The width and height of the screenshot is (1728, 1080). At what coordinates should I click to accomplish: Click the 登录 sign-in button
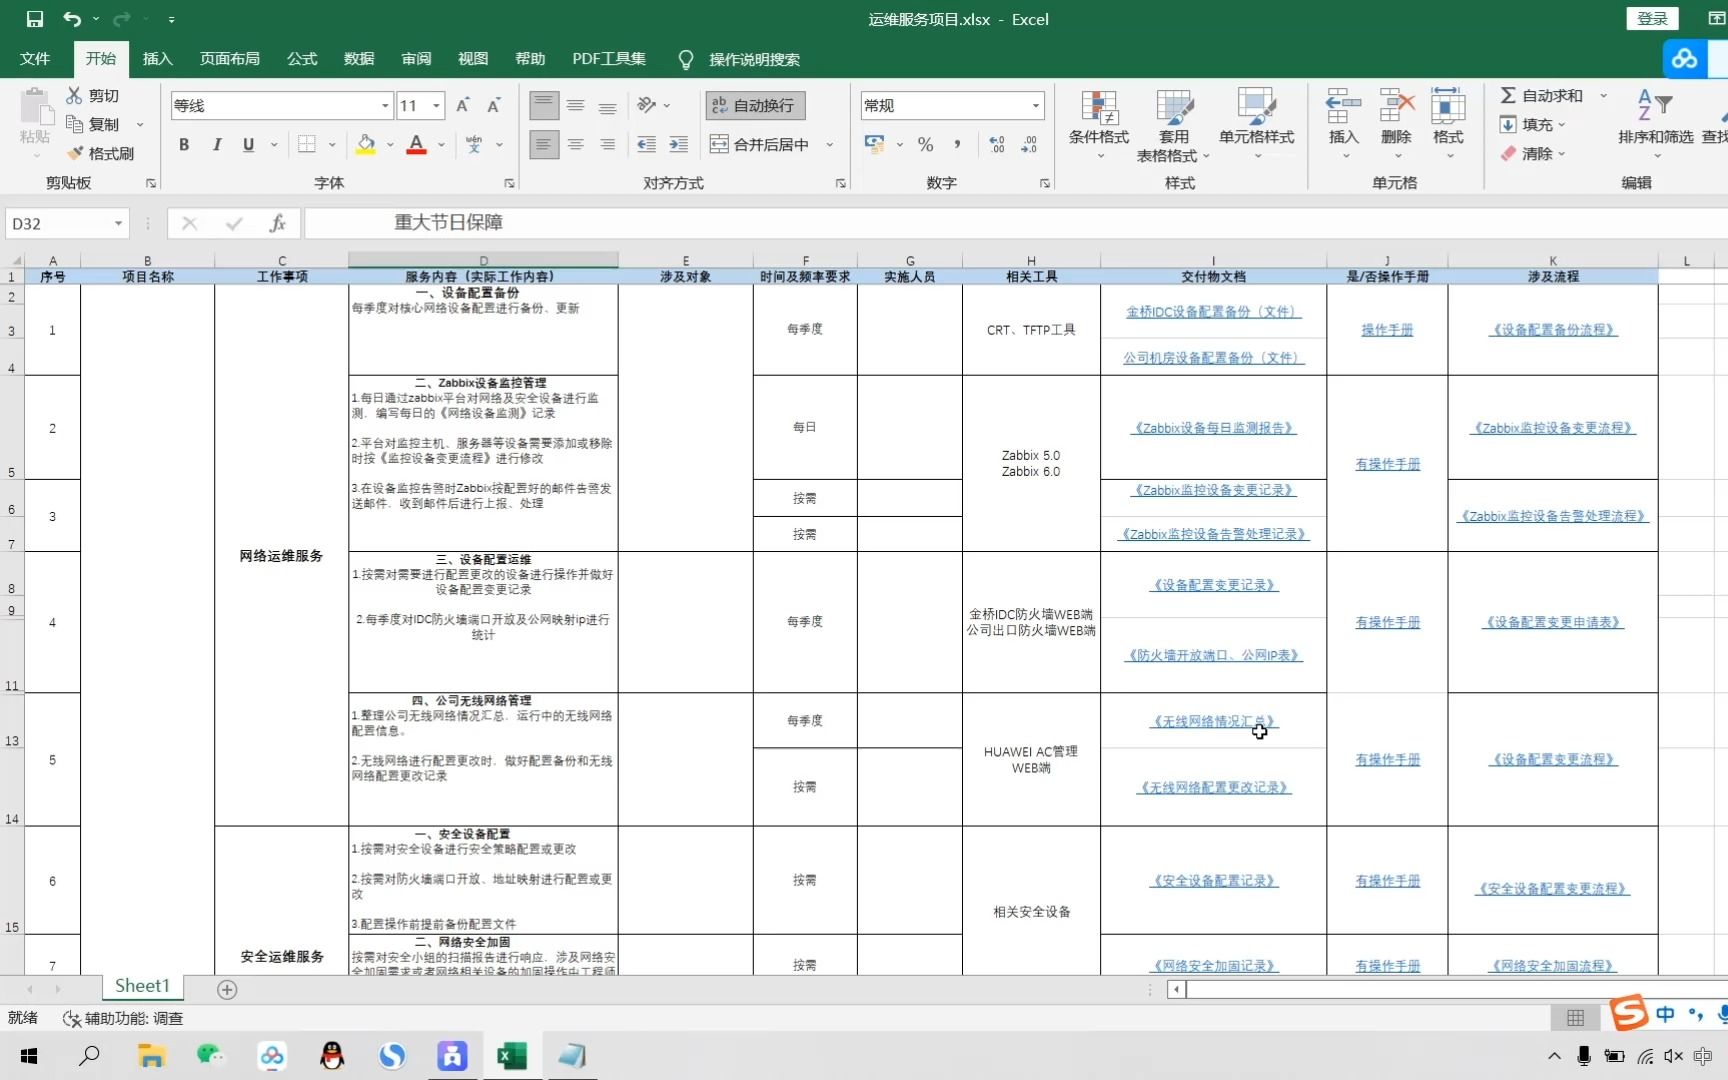click(1652, 18)
